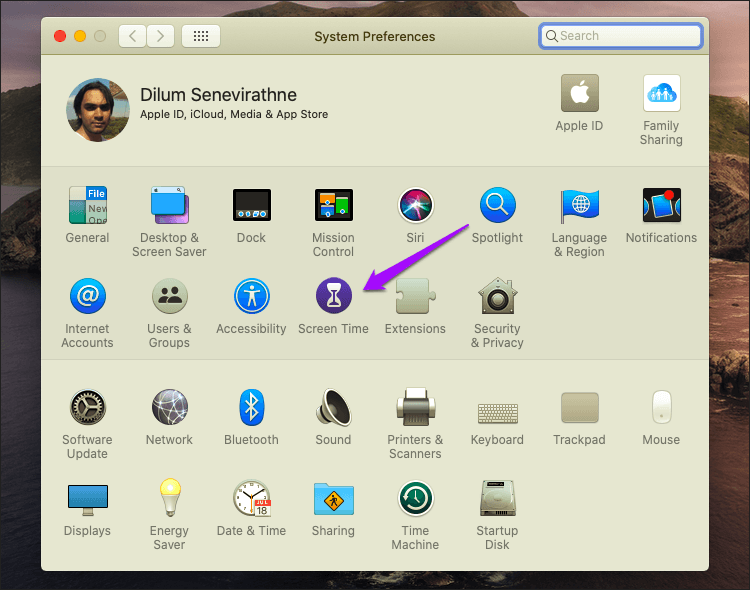
Task: Open Keyboard preferences
Action: (x=497, y=413)
